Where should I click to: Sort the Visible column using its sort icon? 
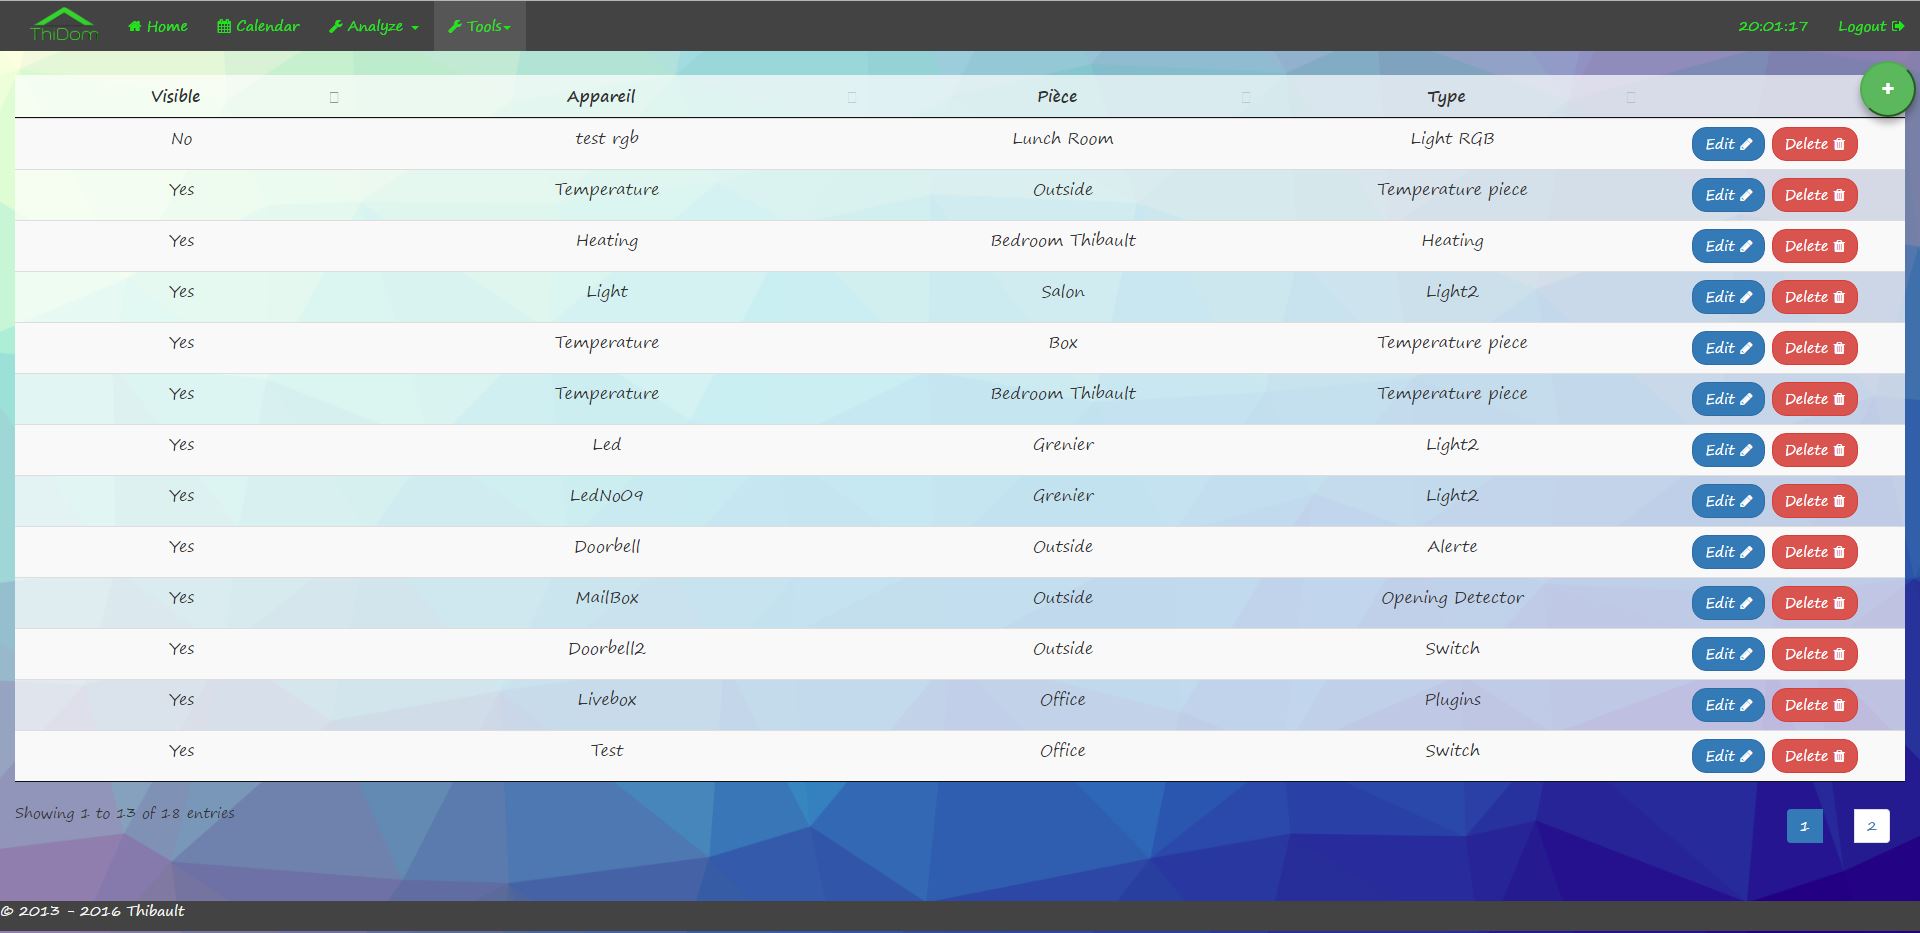tap(334, 97)
